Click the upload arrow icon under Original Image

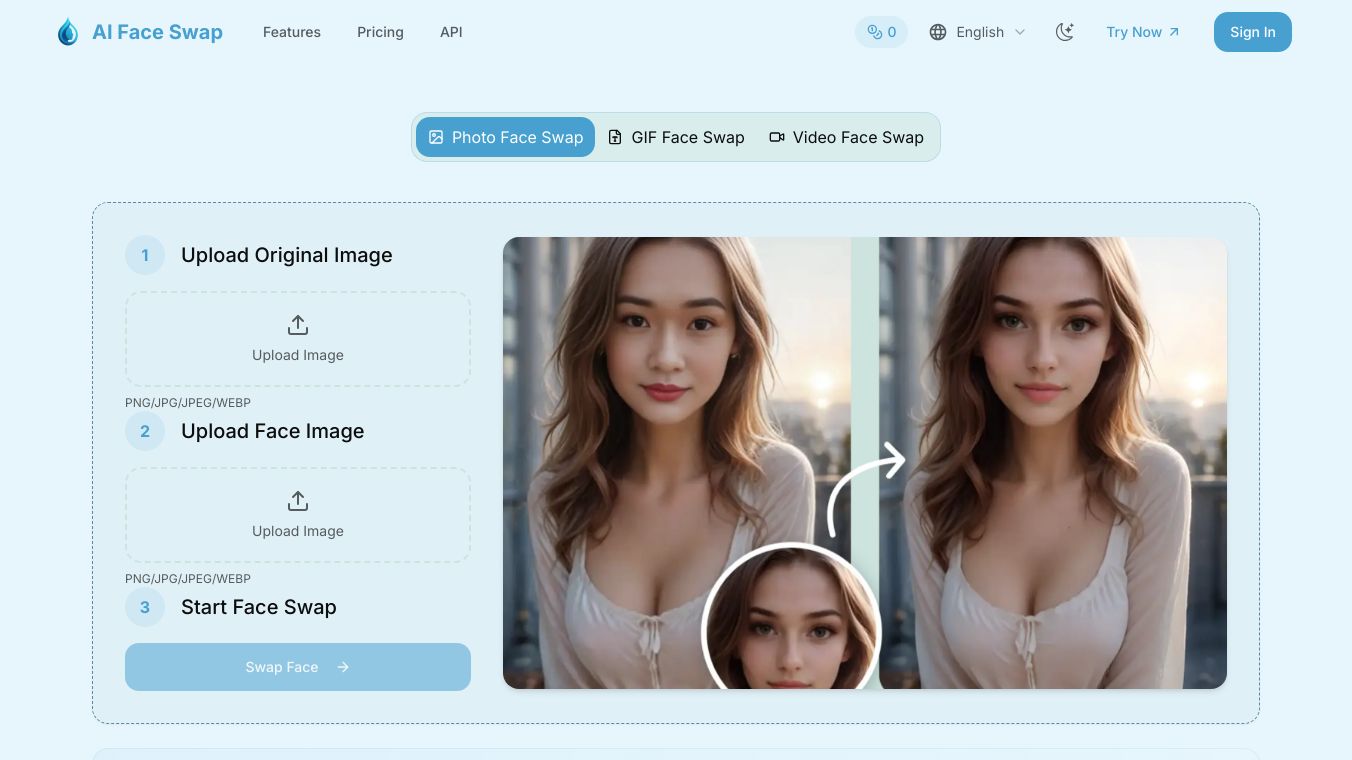pyautogui.click(x=298, y=325)
